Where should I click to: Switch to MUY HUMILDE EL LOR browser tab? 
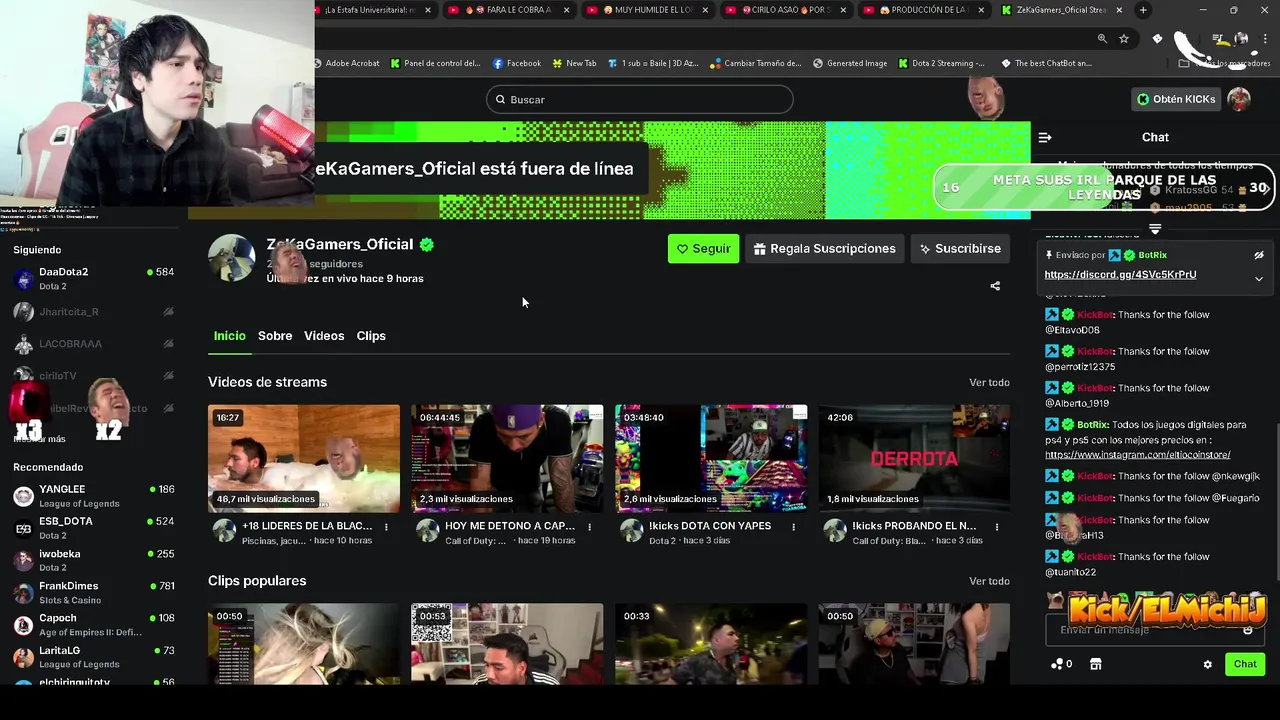(x=647, y=10)
